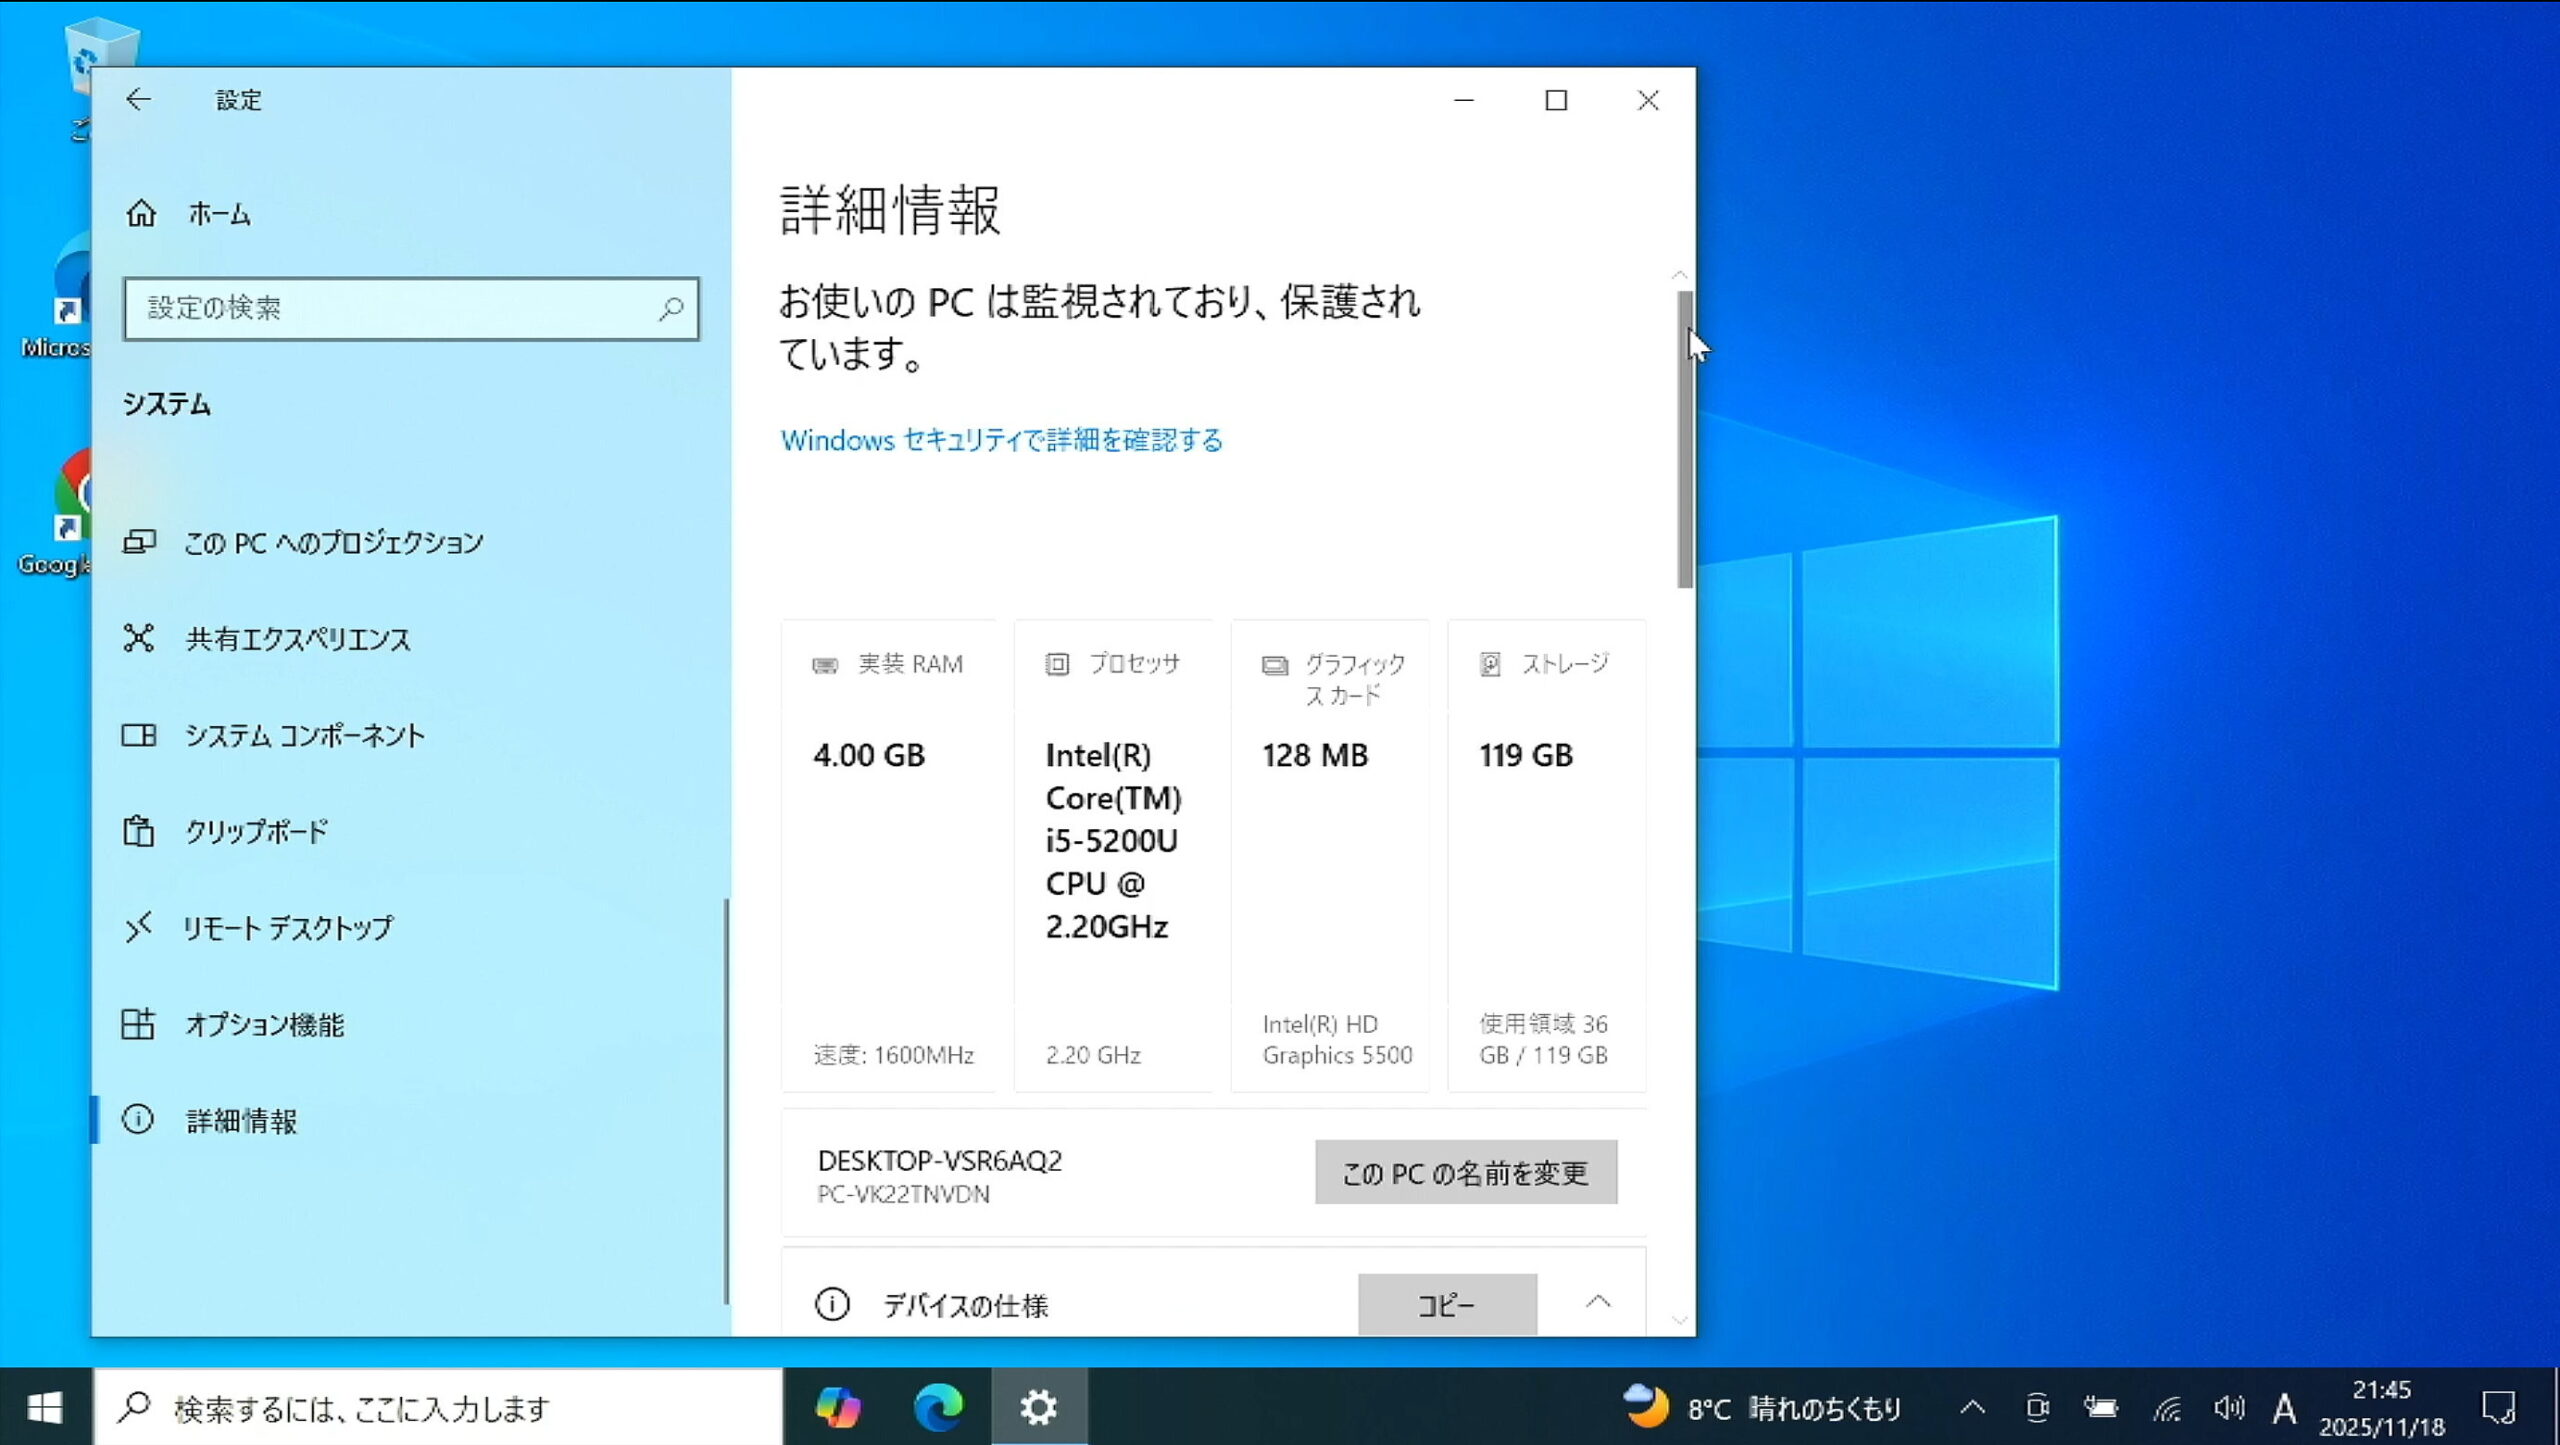The image size is (2560, 1445).
Task: Click the search magnifier in settings search
Action: coord(671,308)
